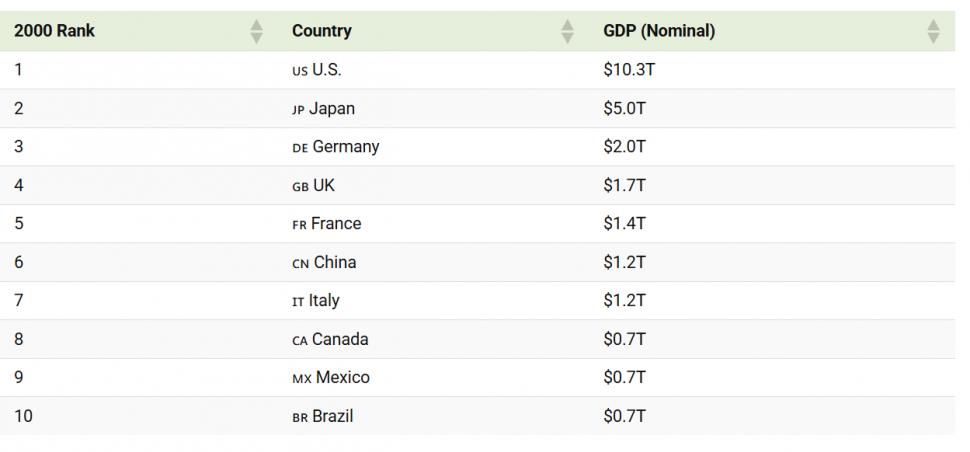Click the Country header label

321,31
